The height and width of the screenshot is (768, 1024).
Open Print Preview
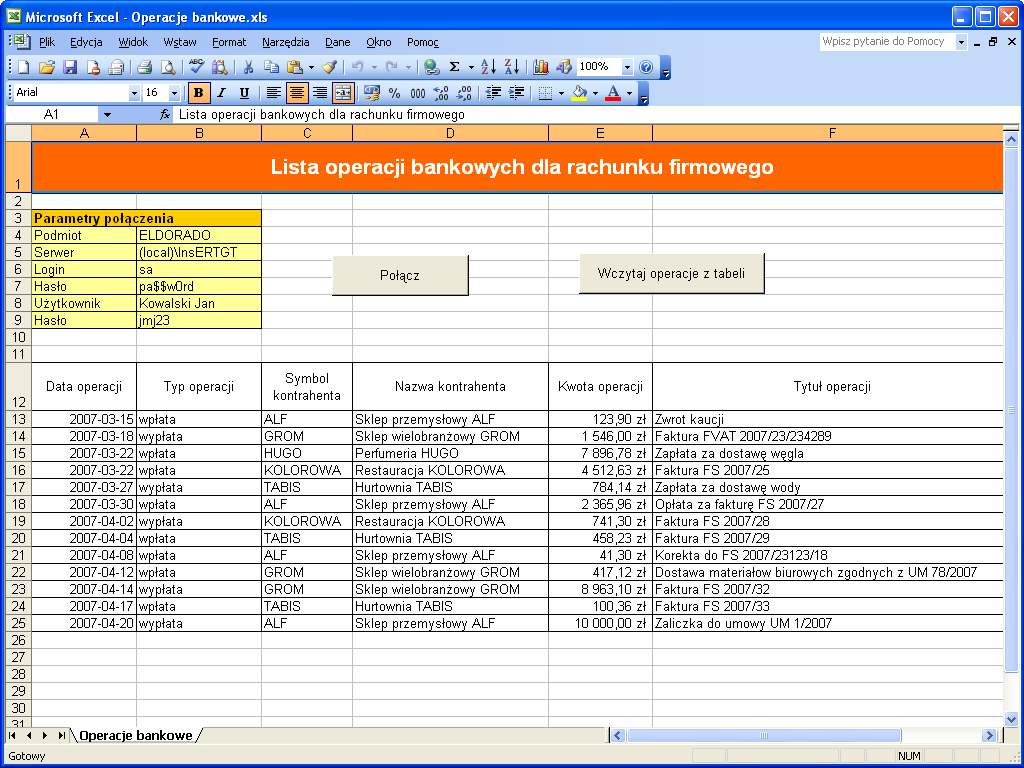tap(168, 67)
